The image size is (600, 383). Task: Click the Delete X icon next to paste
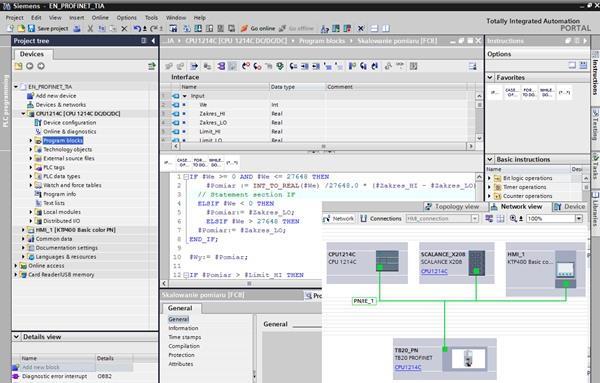coord(124,29)
